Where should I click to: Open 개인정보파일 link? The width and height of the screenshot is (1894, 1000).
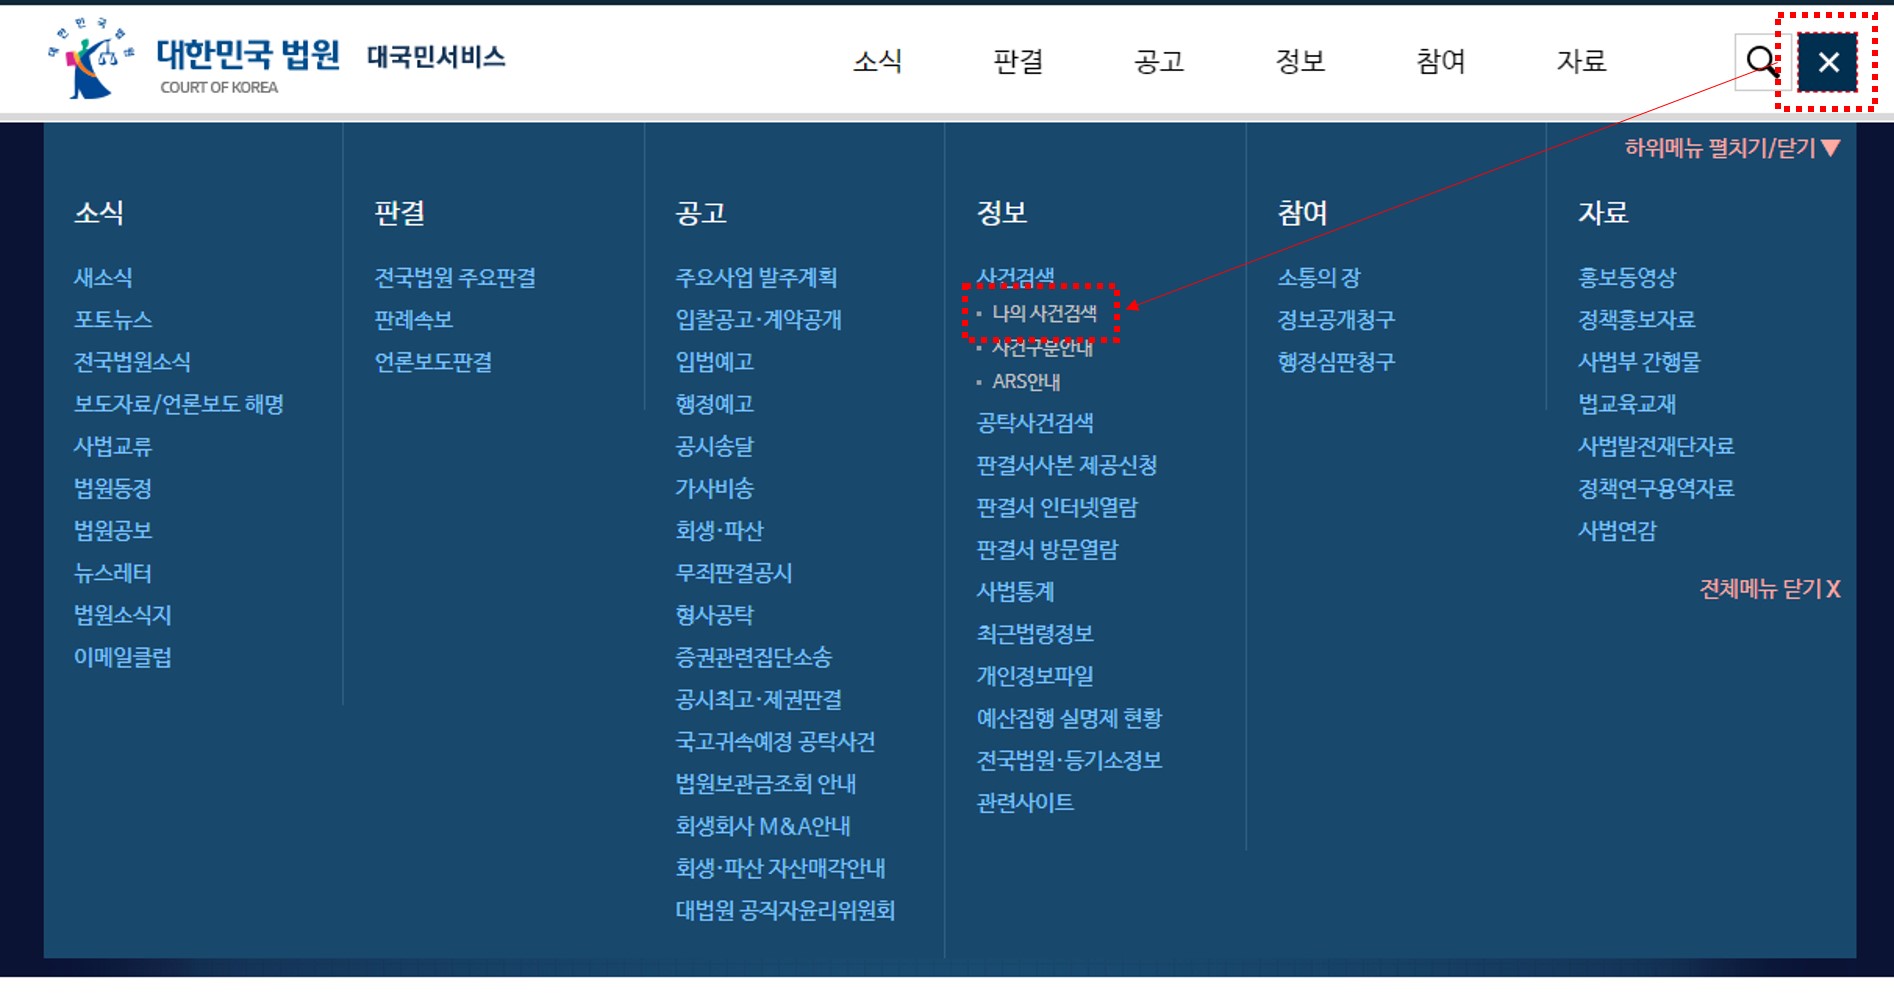1035,676
